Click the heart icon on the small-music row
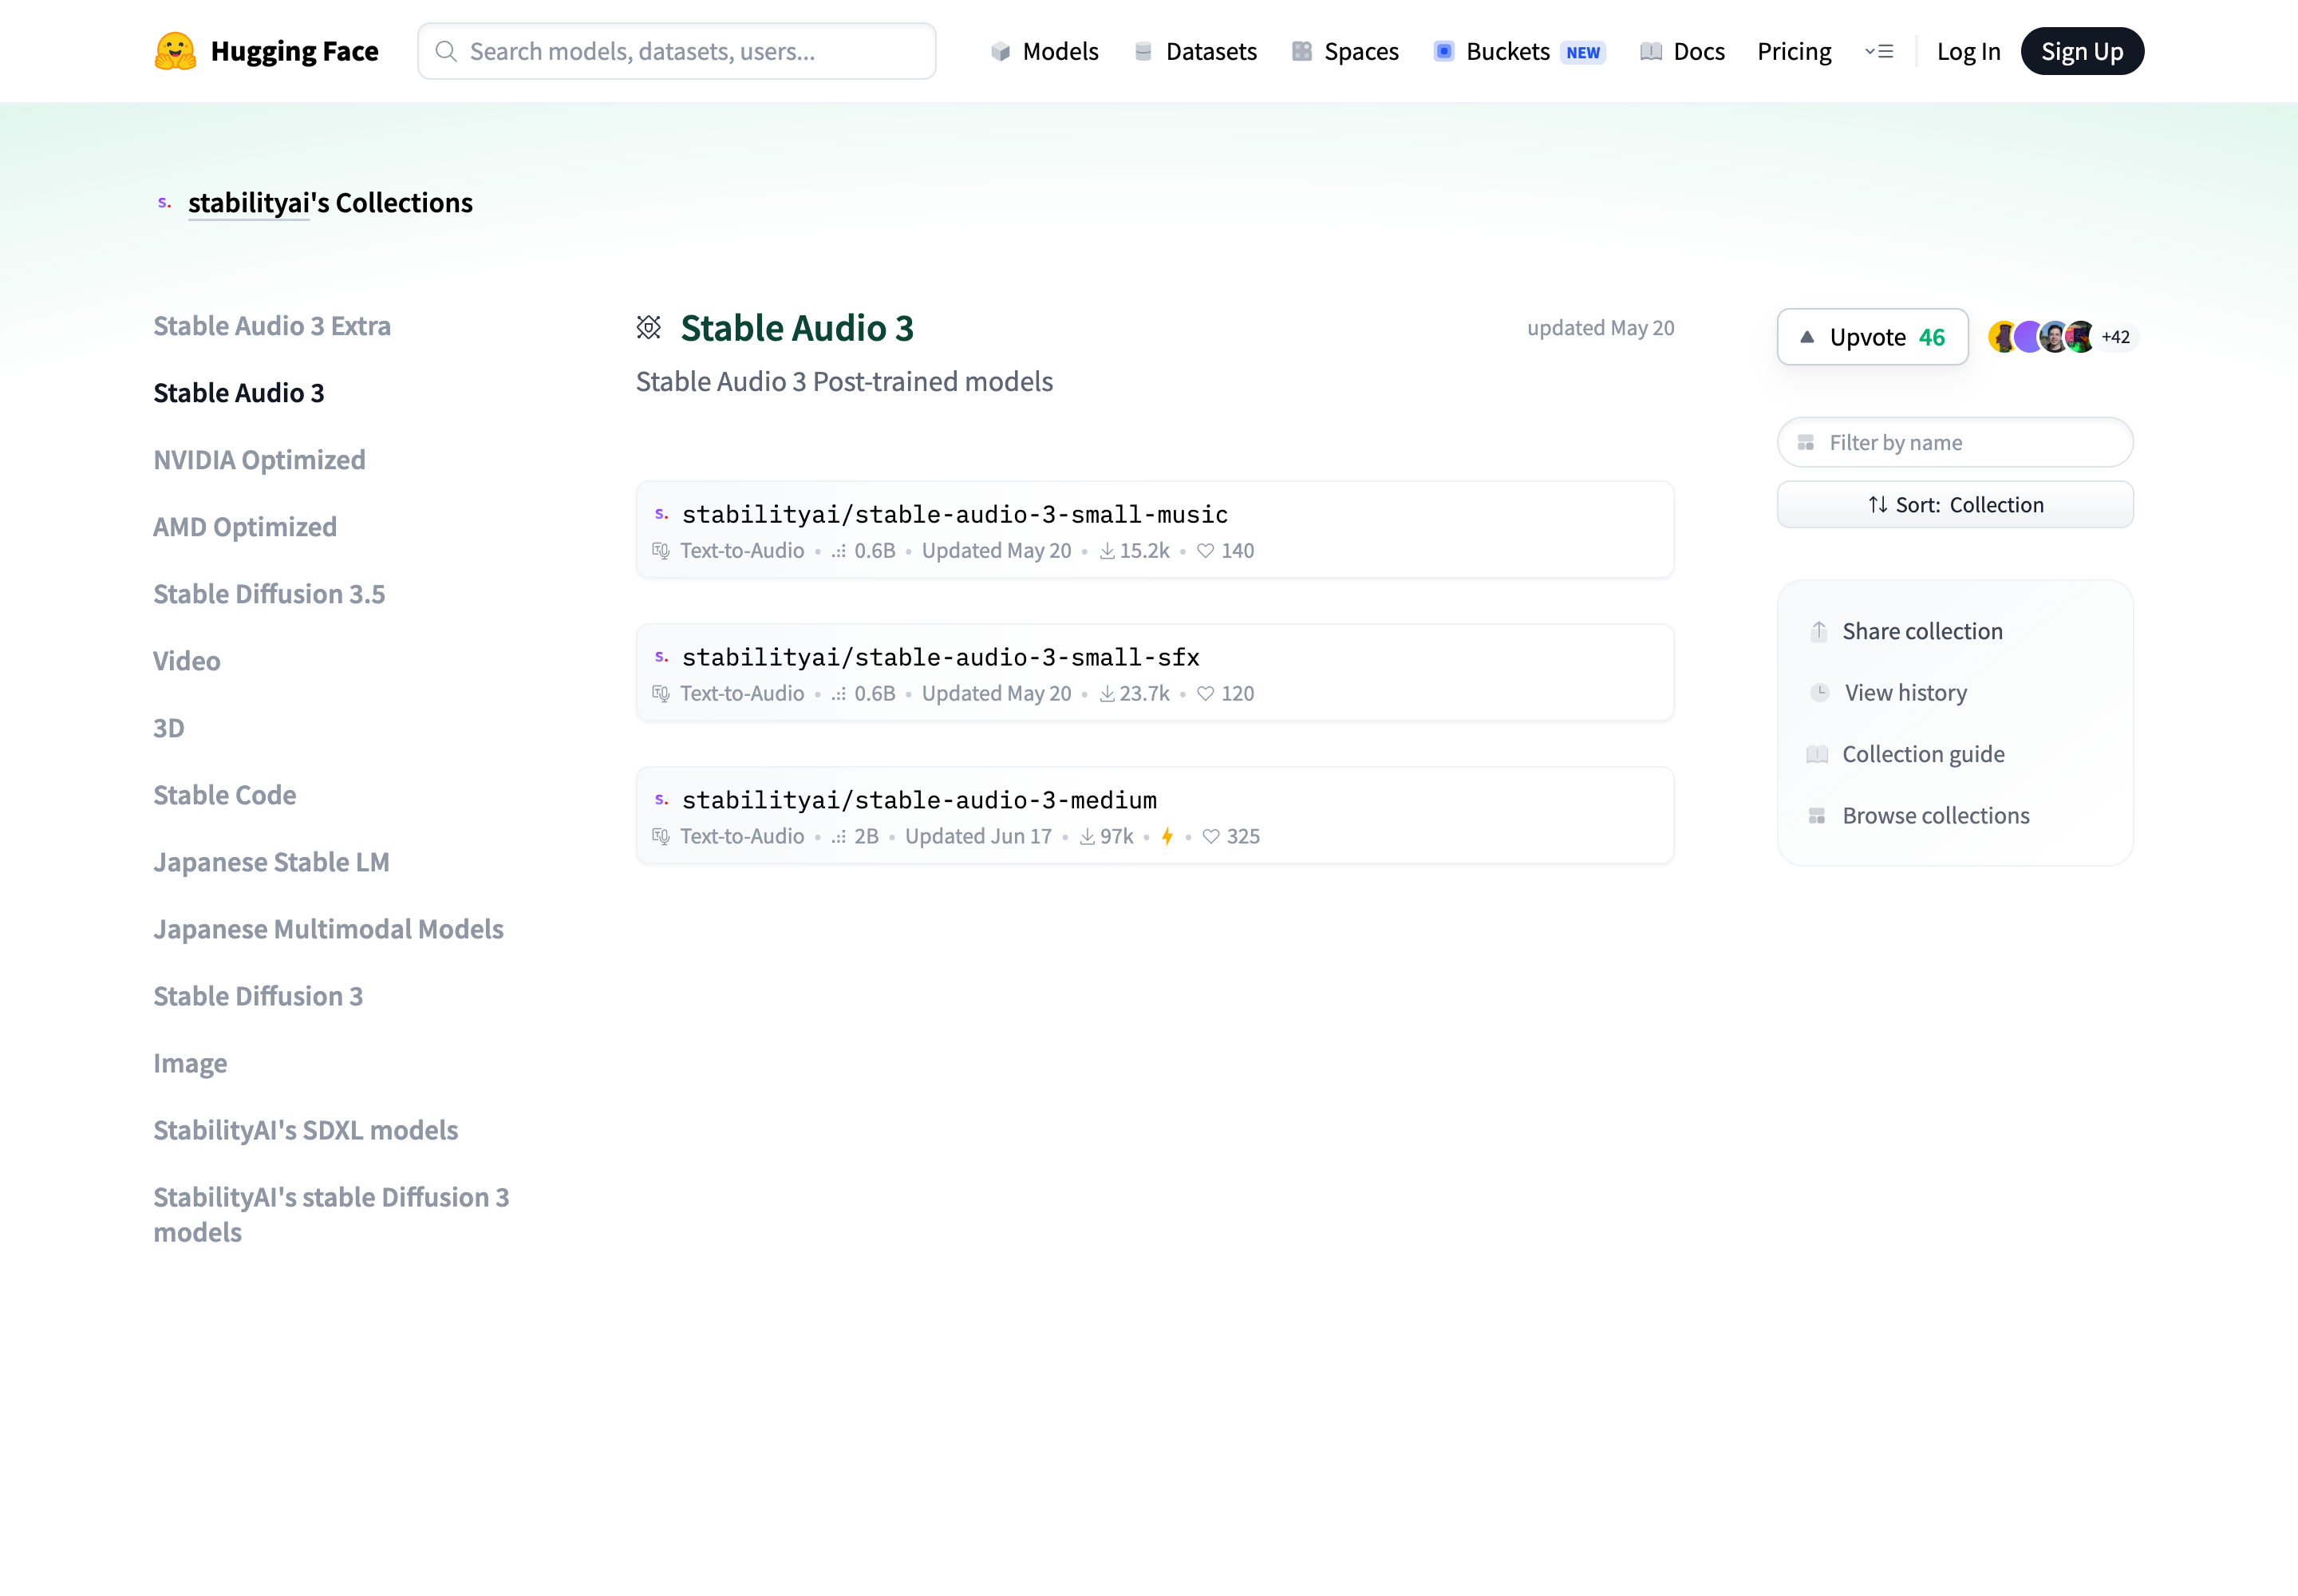 [1206, 551]
